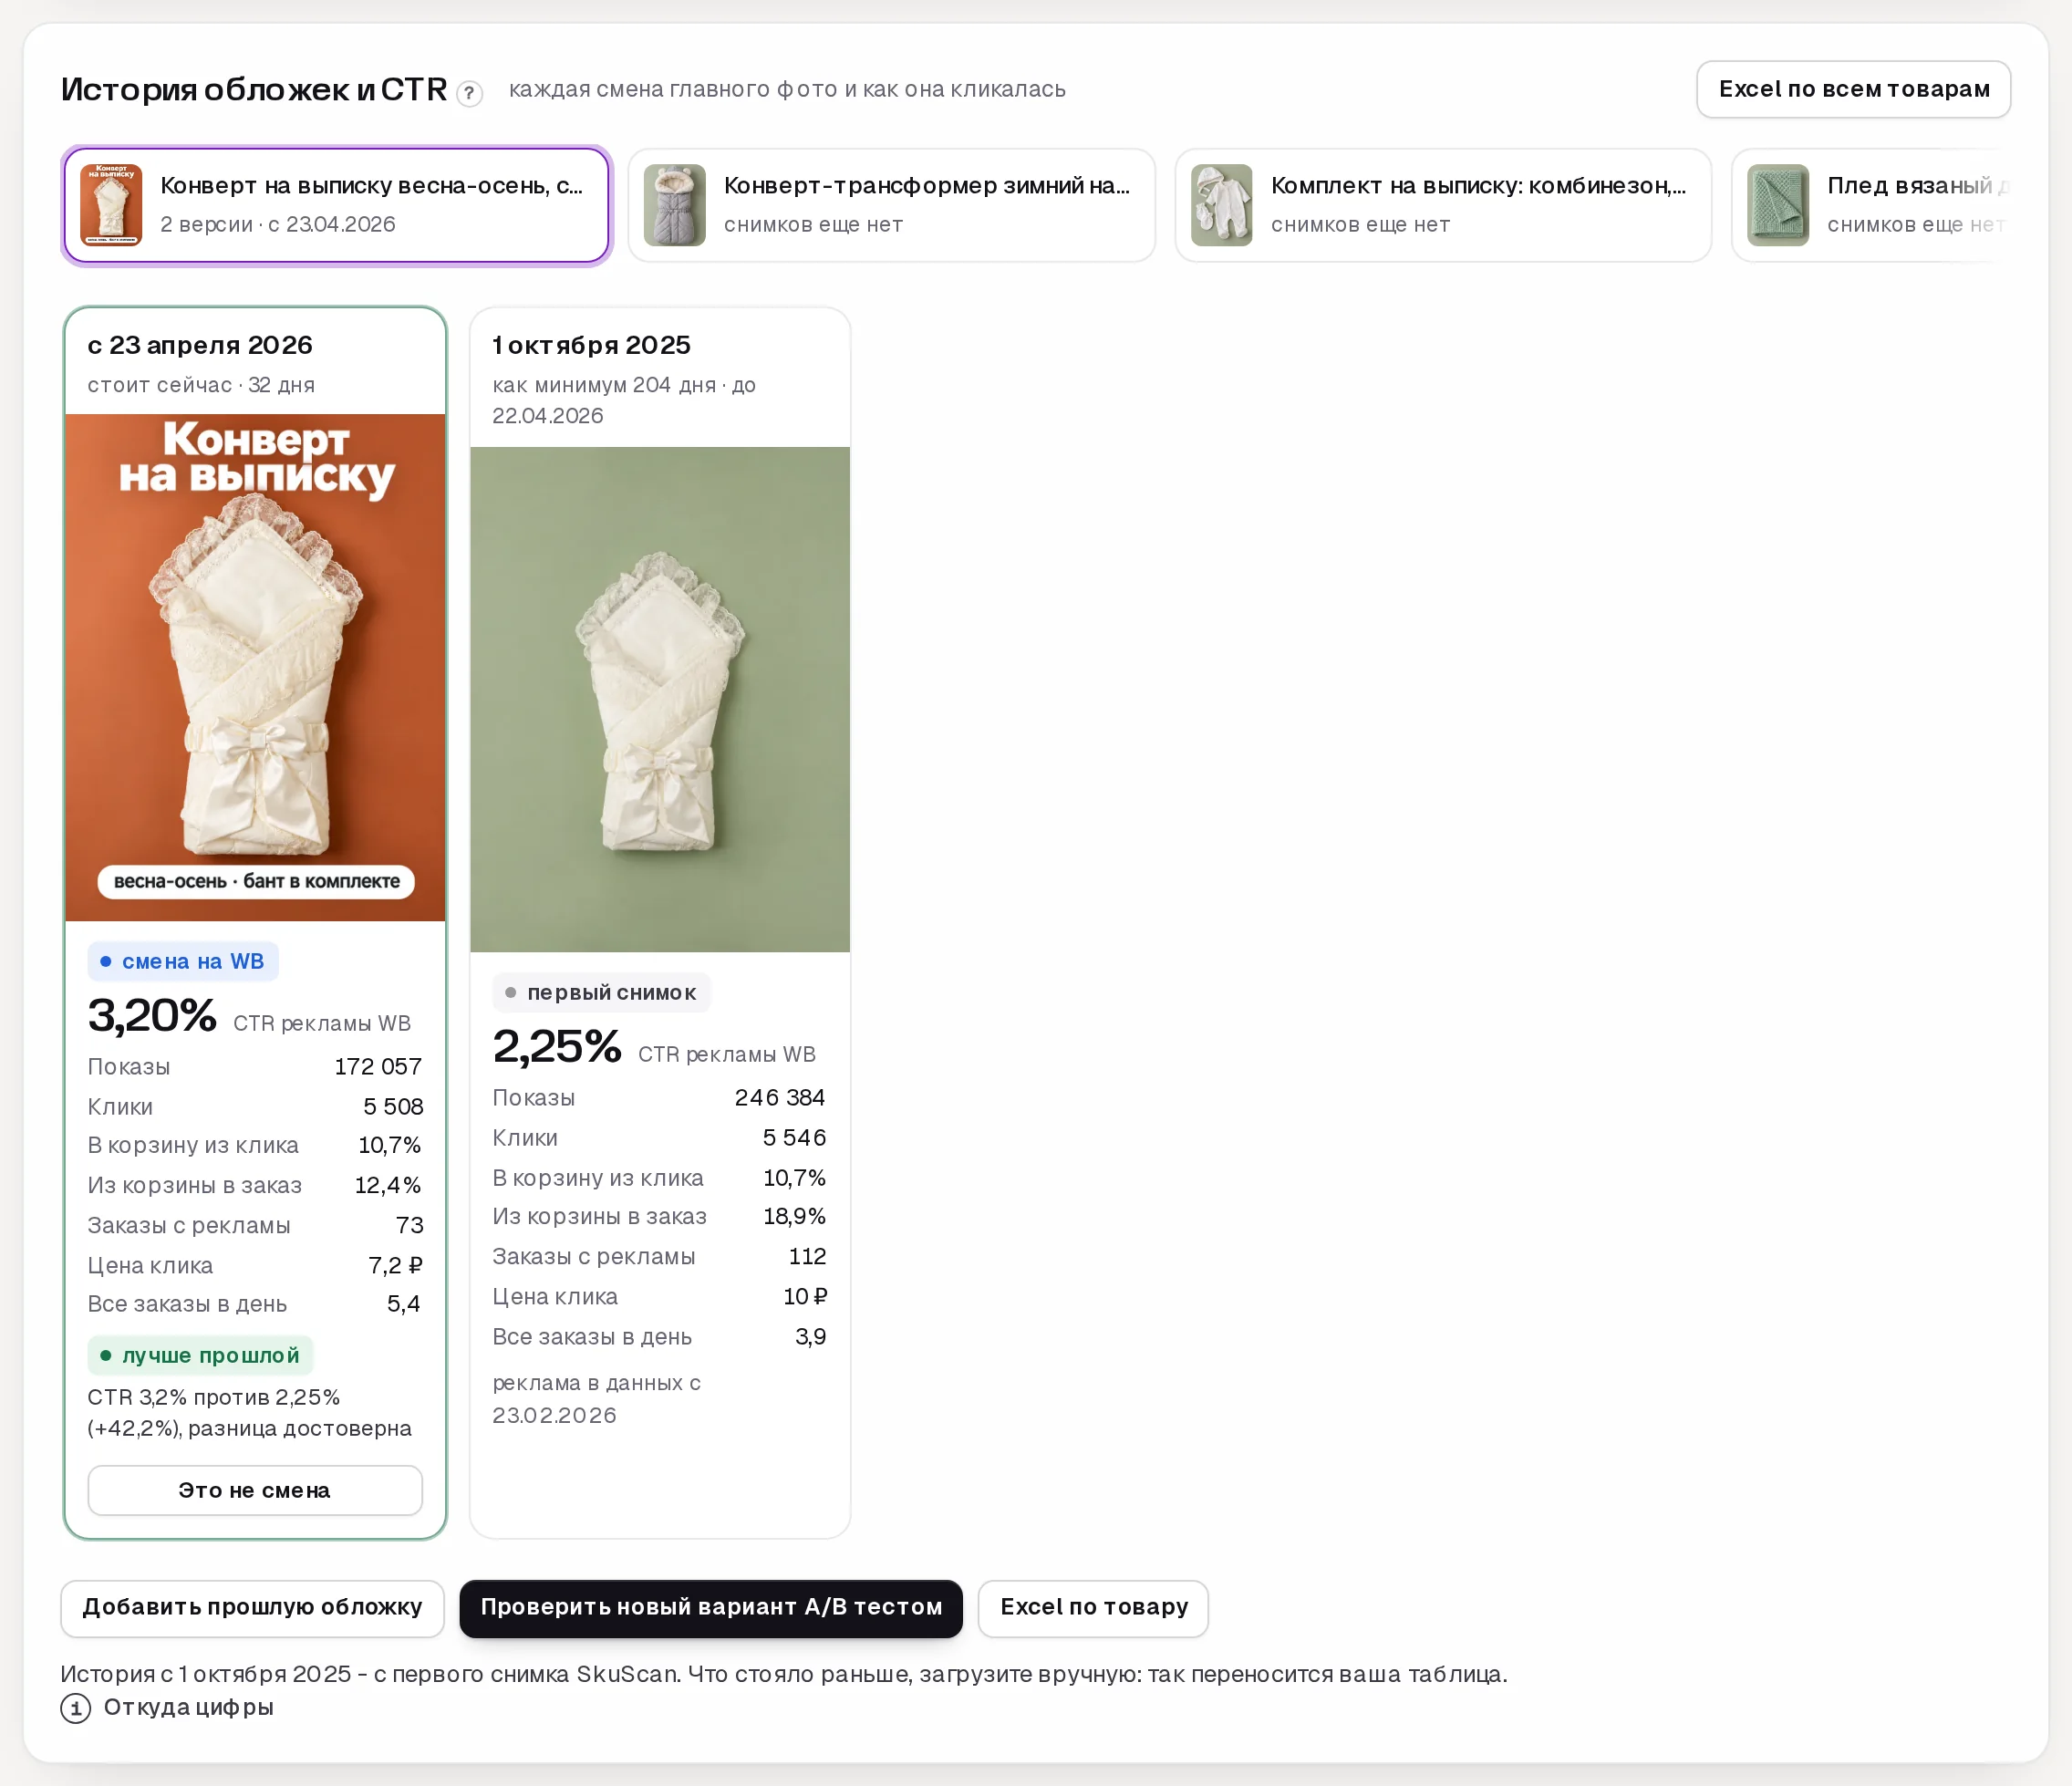
Task: Open the orange Конверт на выписку cover image
Action: tap(255, 667)
